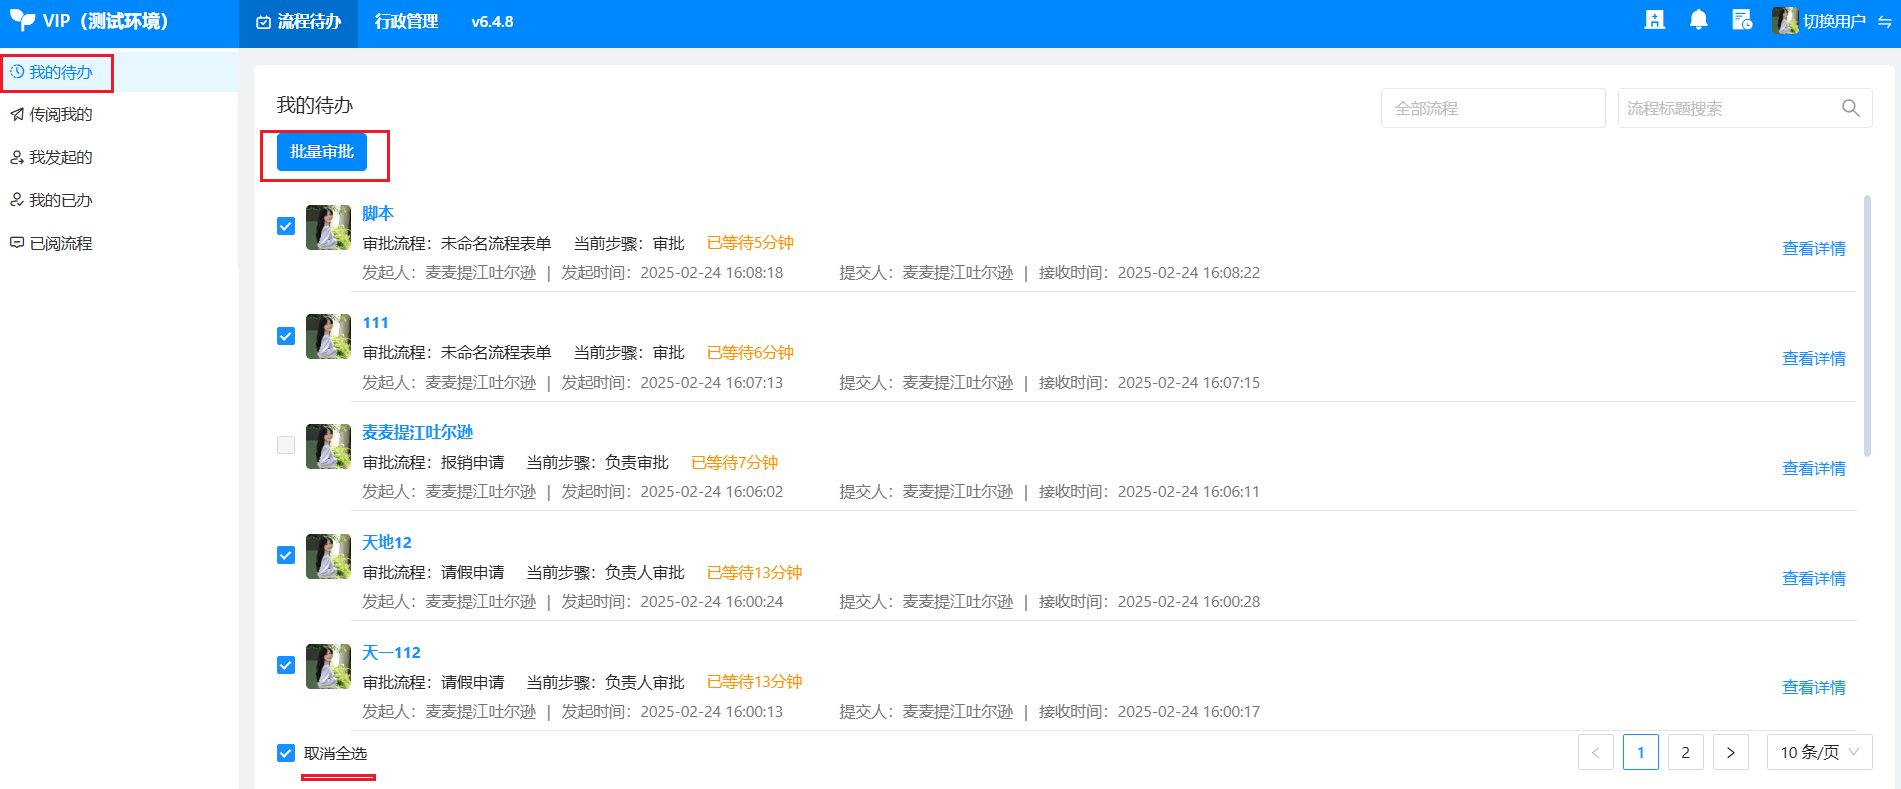Image resolution: width=1901 pixels, height=789 pixels.
Task: Uncheck the checkbox for item 天地12
Action: pyautogui.click(x=286, y=555)
